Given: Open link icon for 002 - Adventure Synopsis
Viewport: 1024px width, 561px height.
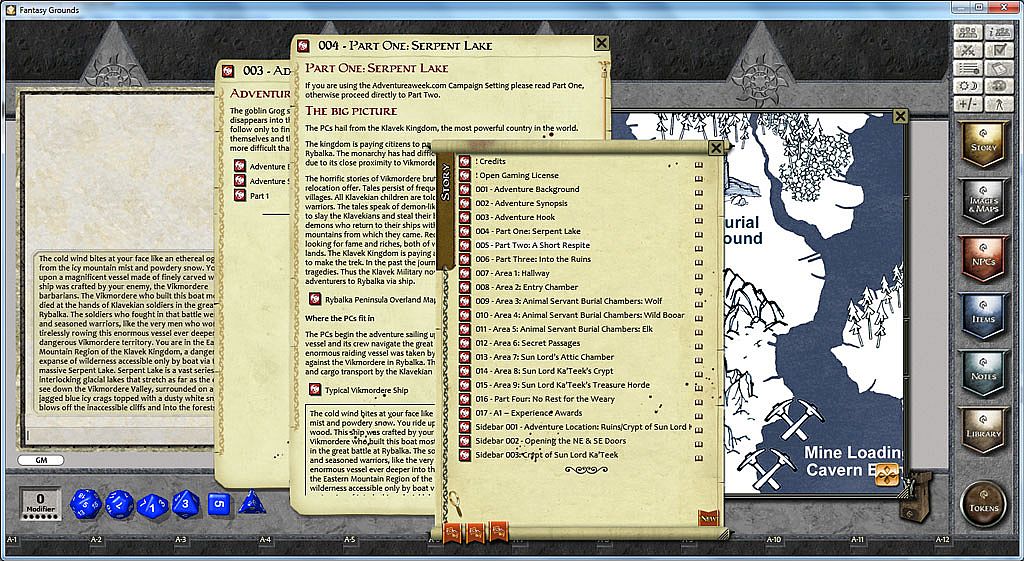Looking at the screenshot, I should (465, 203).
